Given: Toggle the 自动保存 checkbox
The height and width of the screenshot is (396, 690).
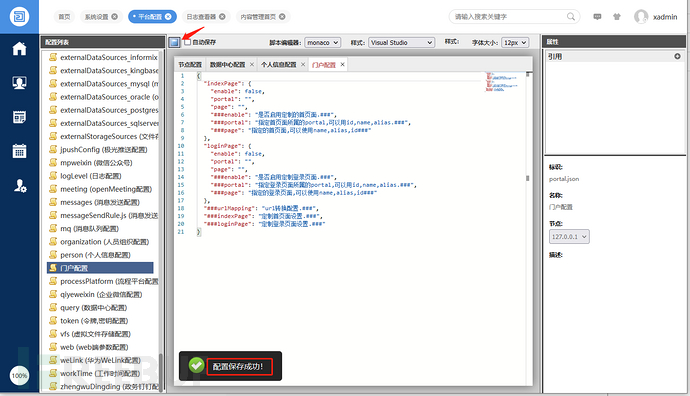Looking at the screenshot, I should (188, 42).
